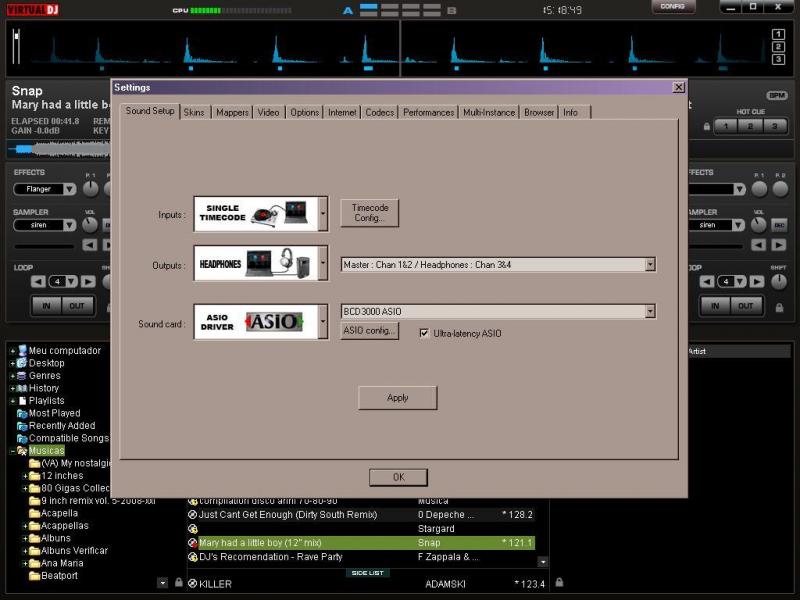Set right deck loop OUT point

click(x=745, y=306)
